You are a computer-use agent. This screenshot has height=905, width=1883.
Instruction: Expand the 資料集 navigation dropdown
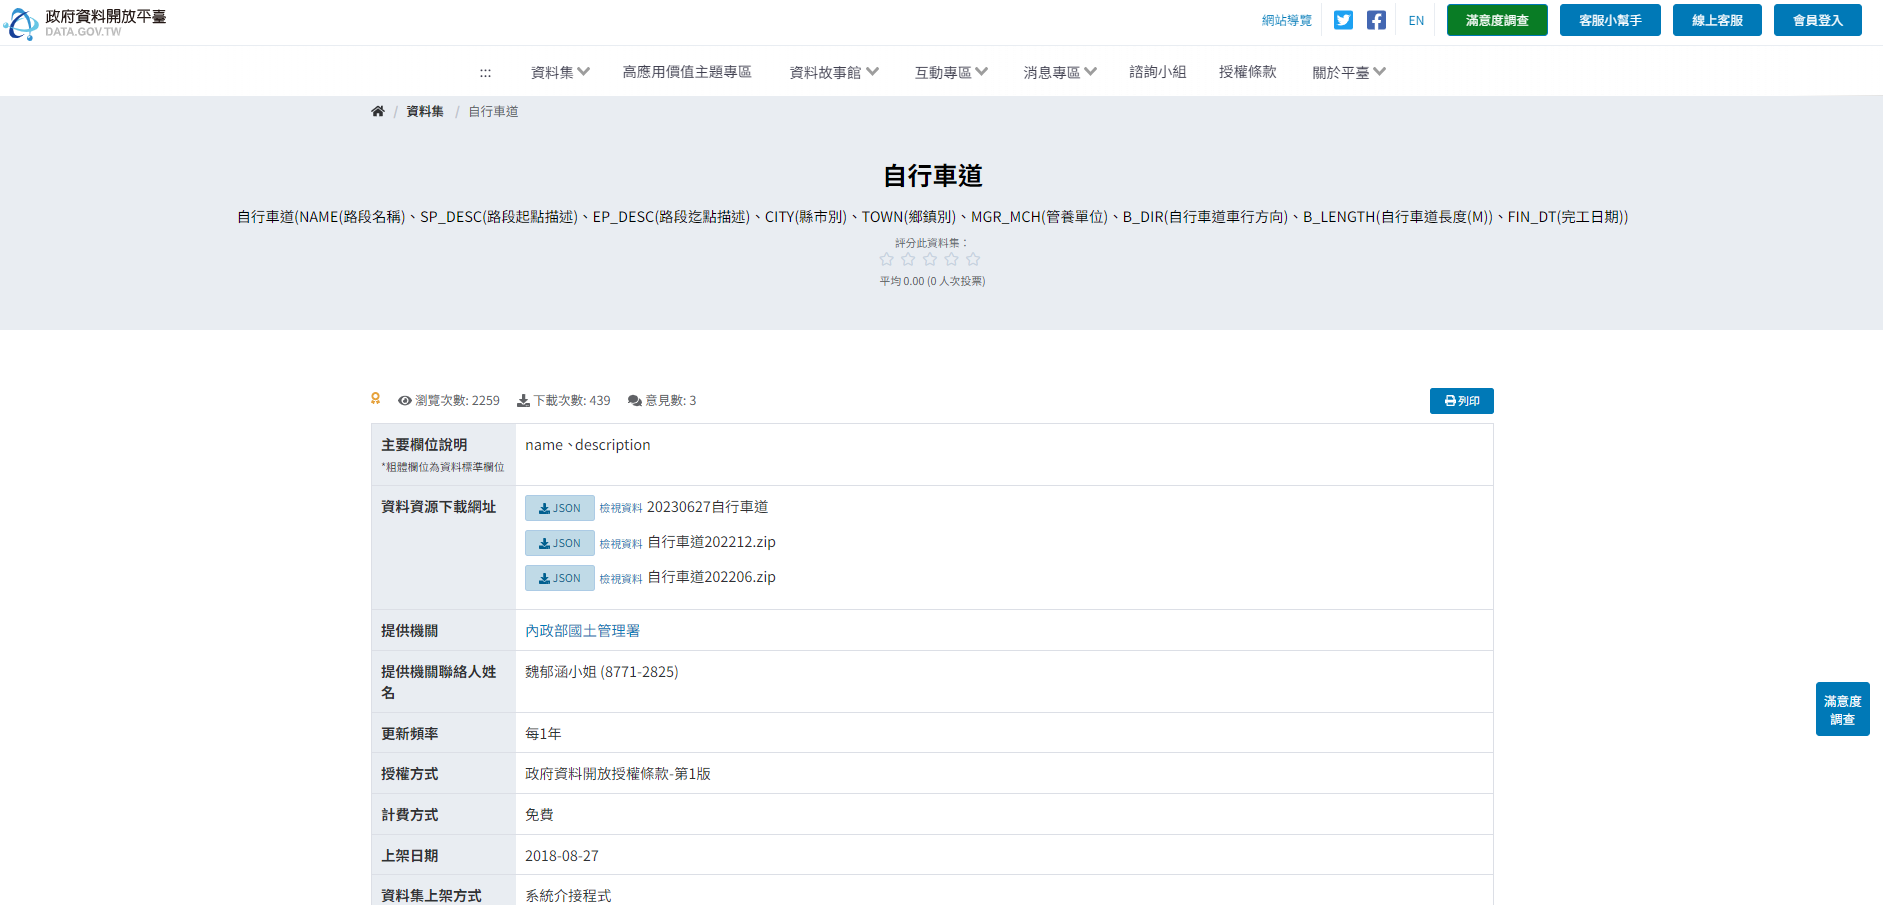[x=560, y=72]
